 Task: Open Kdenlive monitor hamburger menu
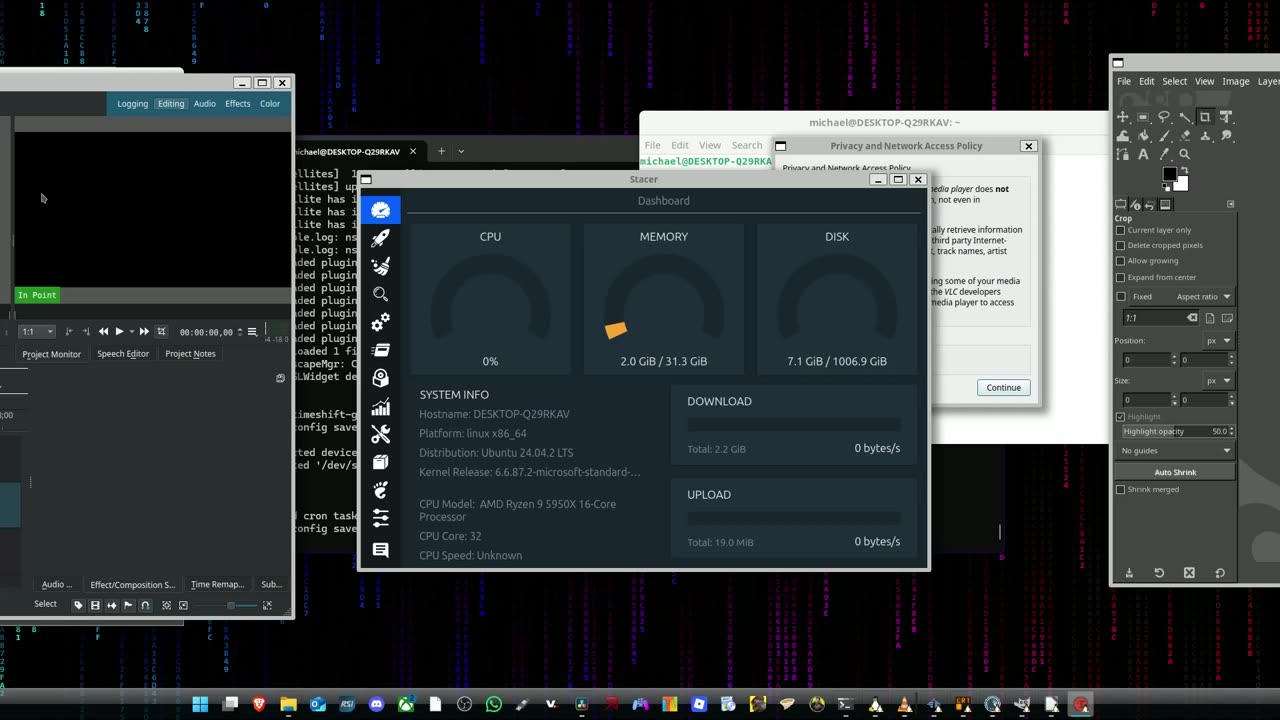click(x=252, y=331)
